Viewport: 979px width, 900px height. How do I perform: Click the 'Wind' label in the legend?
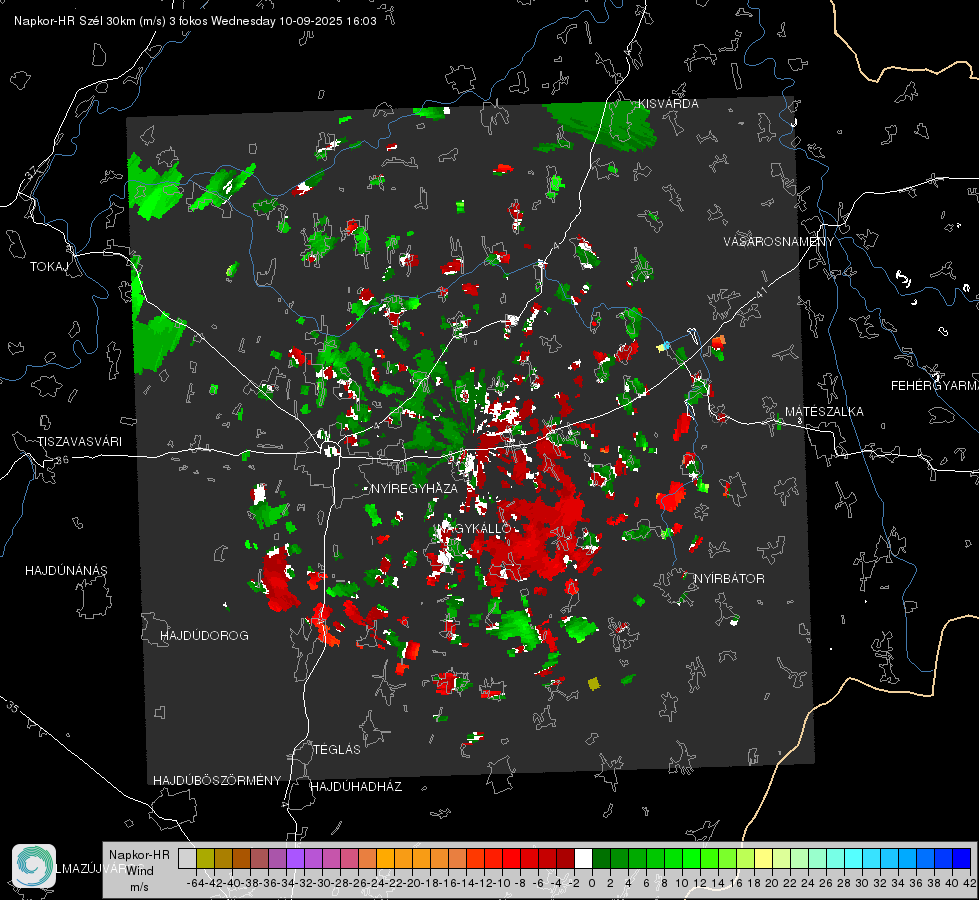(x=139, y=870)
